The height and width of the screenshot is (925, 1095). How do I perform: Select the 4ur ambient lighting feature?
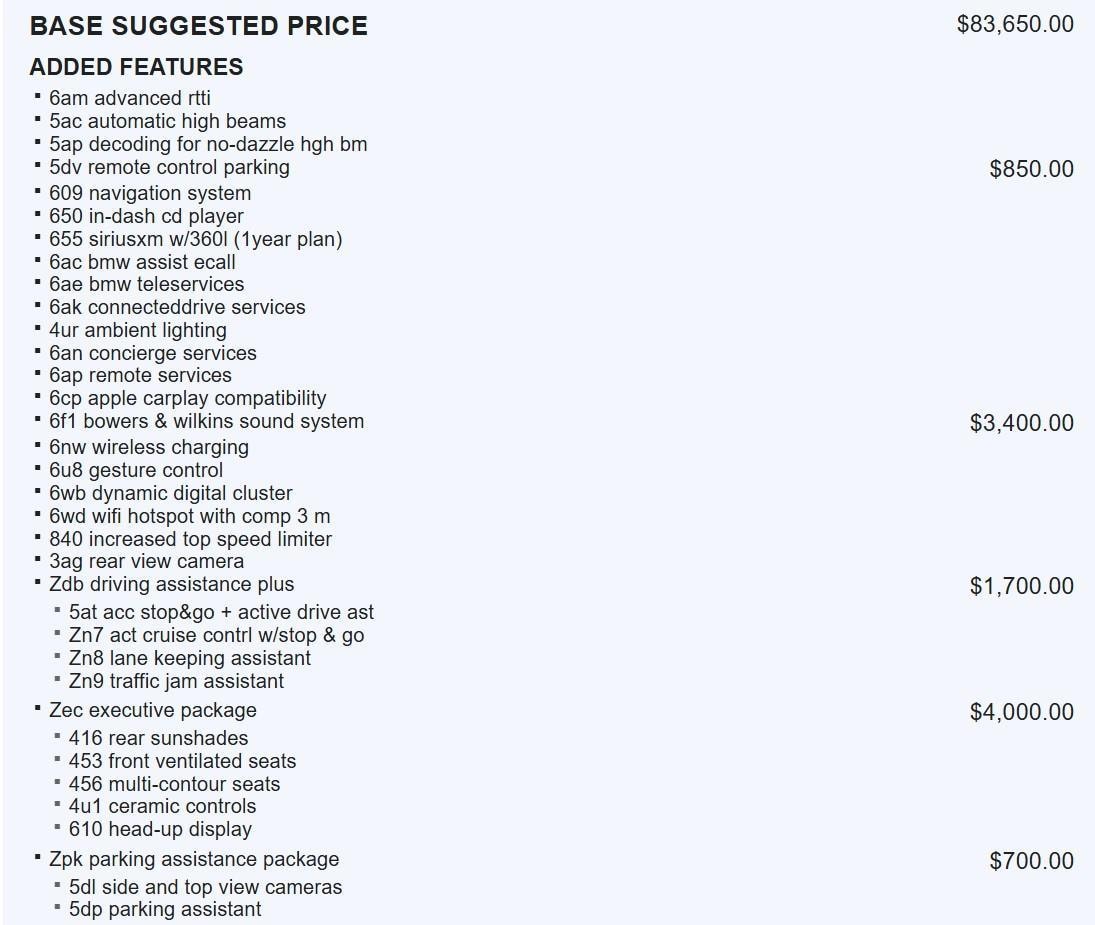(137, 330)
